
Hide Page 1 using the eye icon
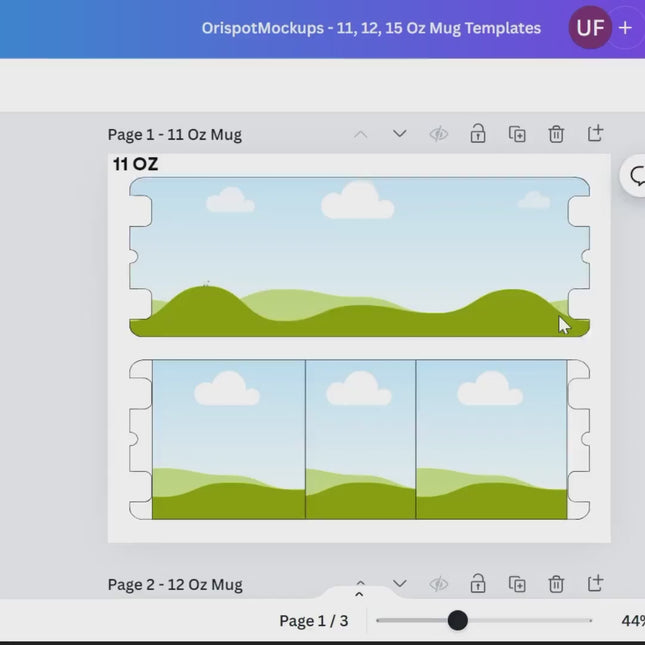click(438, 134)
